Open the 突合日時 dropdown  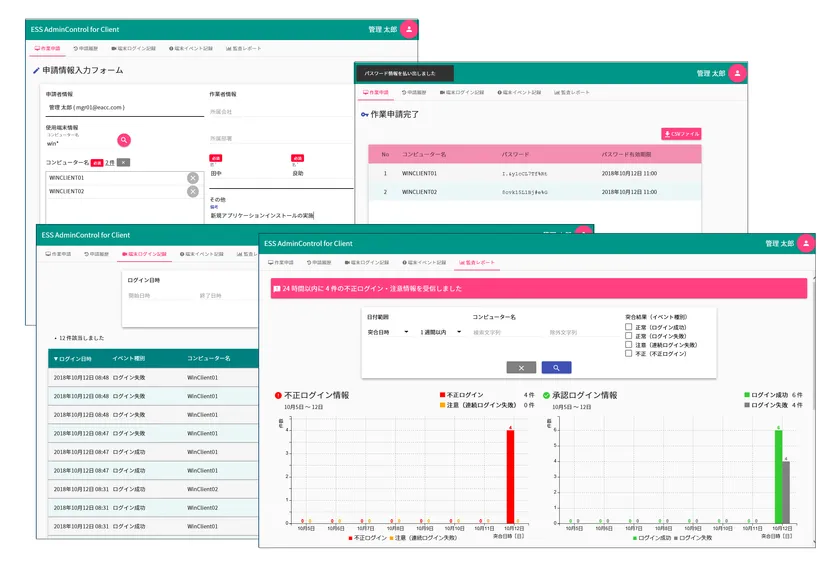click(388, 331)
